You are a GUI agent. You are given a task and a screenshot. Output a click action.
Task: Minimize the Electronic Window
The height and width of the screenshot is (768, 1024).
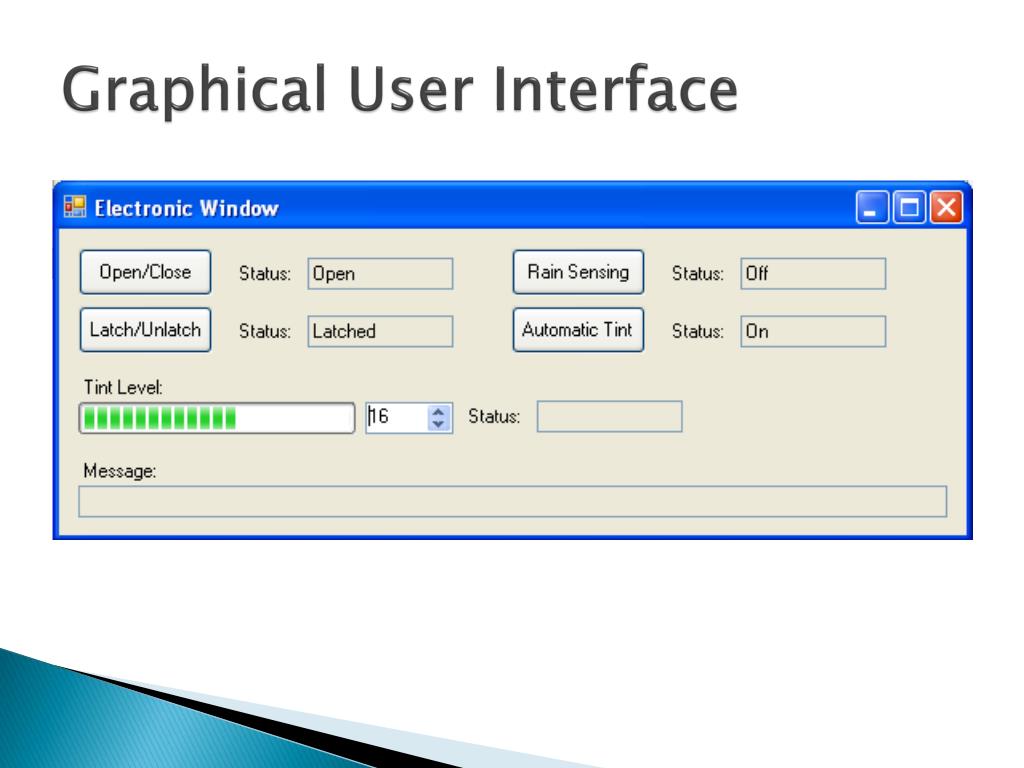[872, 208]
